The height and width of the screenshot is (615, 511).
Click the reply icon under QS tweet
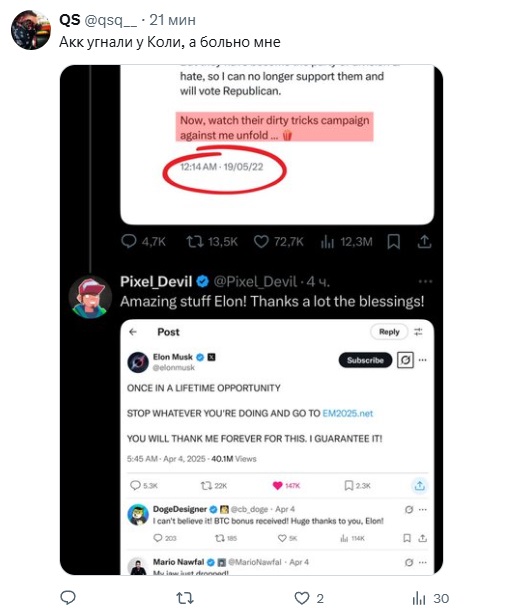68,598
